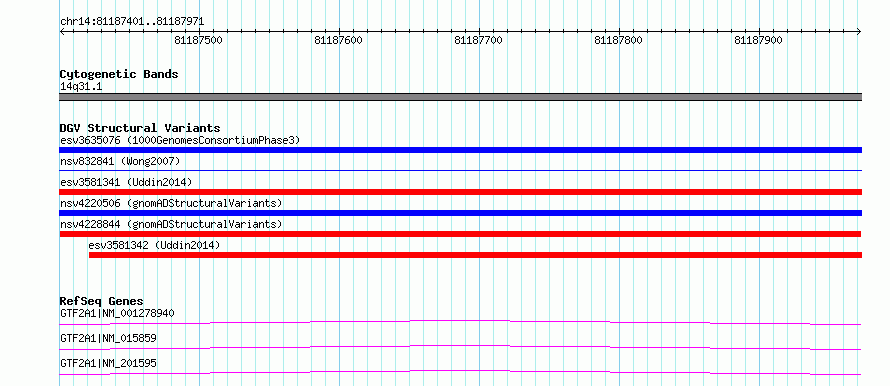Open the GTF2A1|NM_015859 gene label
The height and width of the screenshot is (386, 890).
pyautogui.click(x=108, y=338)
